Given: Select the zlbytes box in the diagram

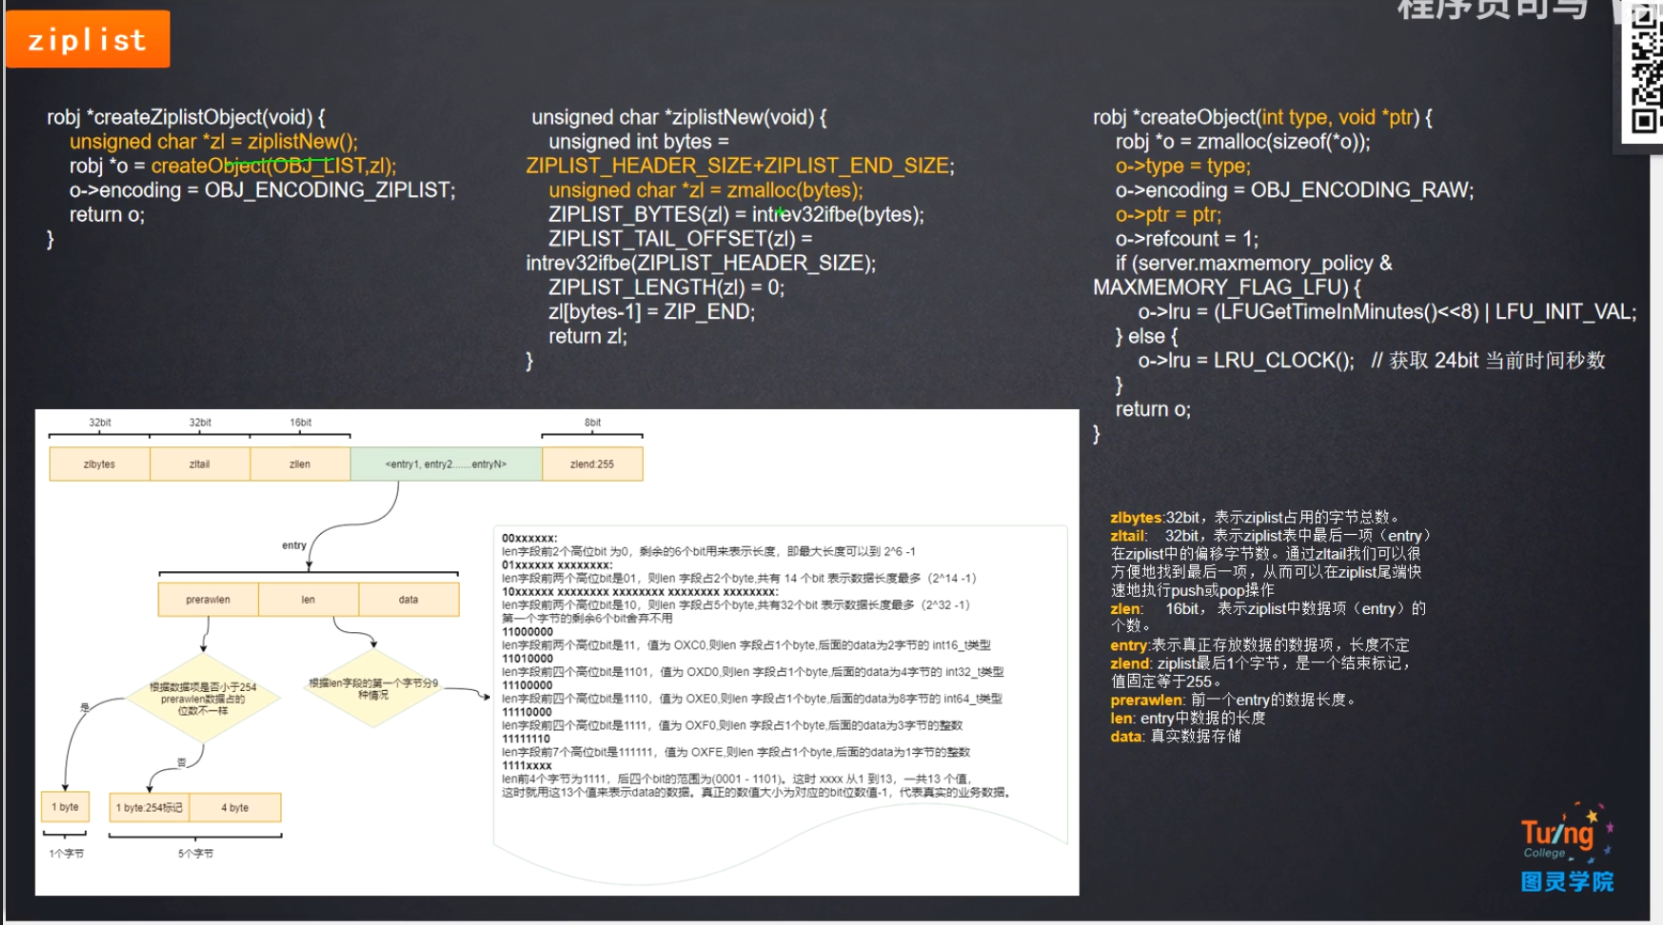Looking at the screenshot, I should pyautogui.click(x=99, y=464).
